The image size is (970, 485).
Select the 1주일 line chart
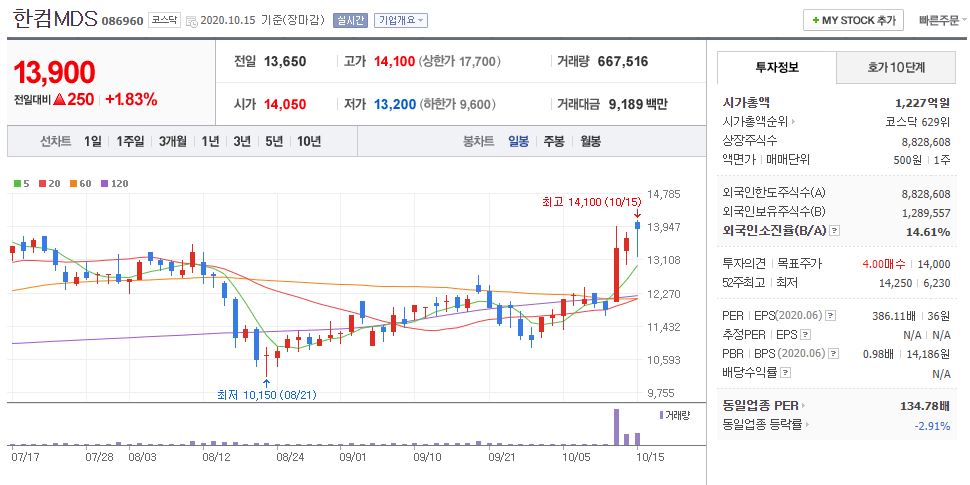tap(130, 141)
